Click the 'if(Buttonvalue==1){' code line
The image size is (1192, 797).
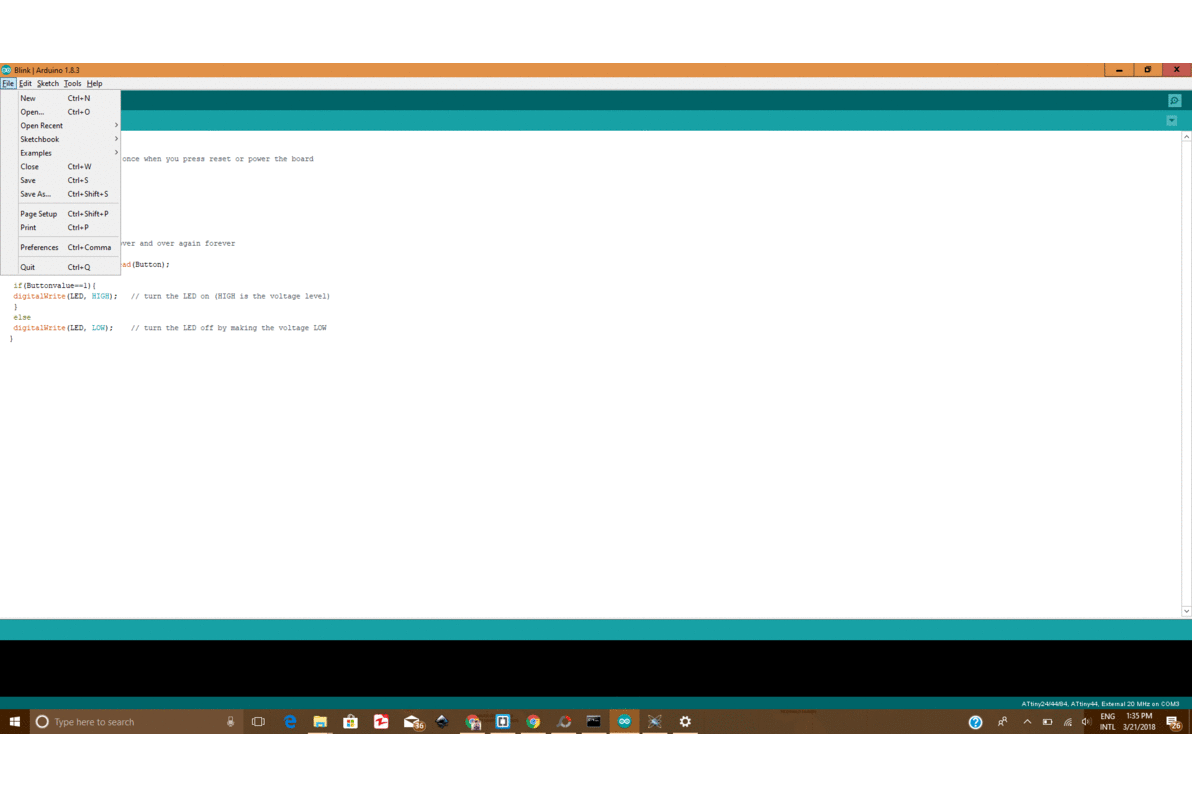pyautogui.click(x=55, y=286)
